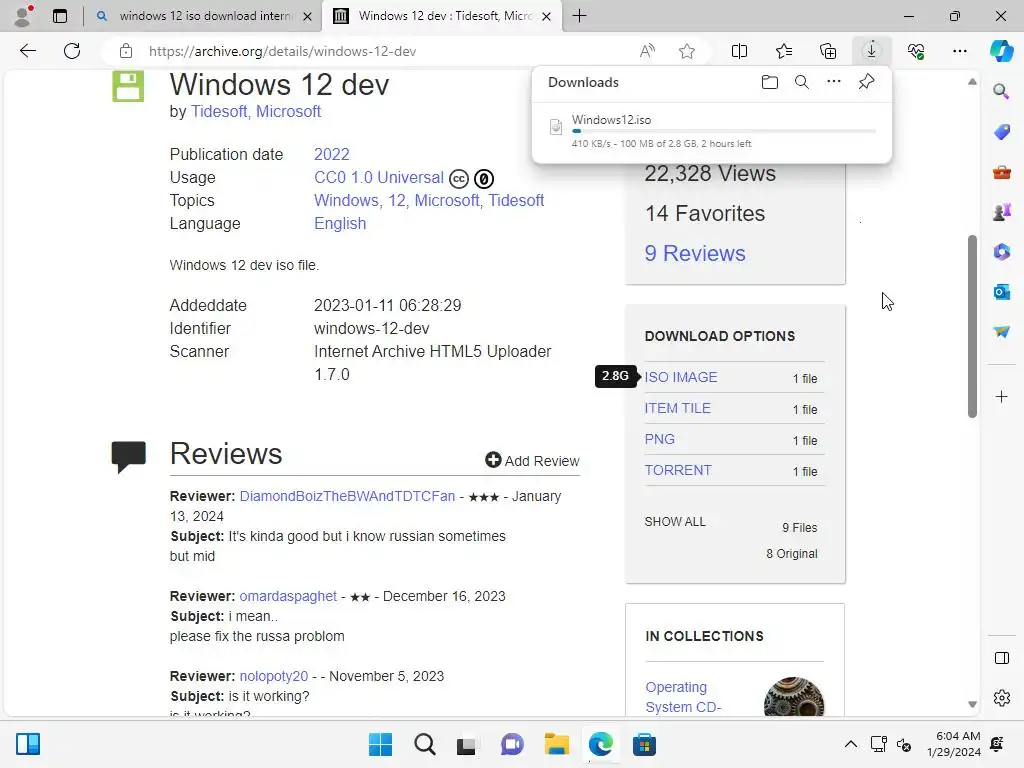View site information lock icon
This screenshot has width=1024, height=768.
(x=126, y=51)
